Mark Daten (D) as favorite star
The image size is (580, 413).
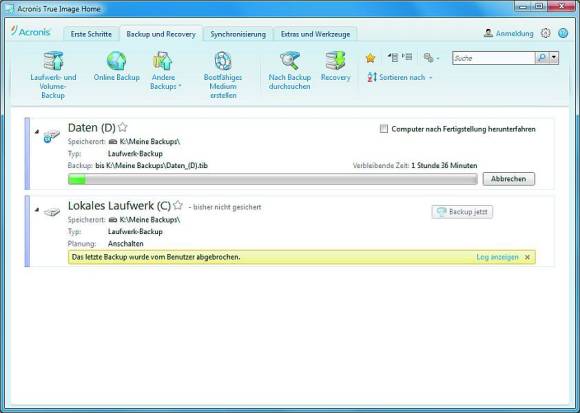(x=123, y=127)
